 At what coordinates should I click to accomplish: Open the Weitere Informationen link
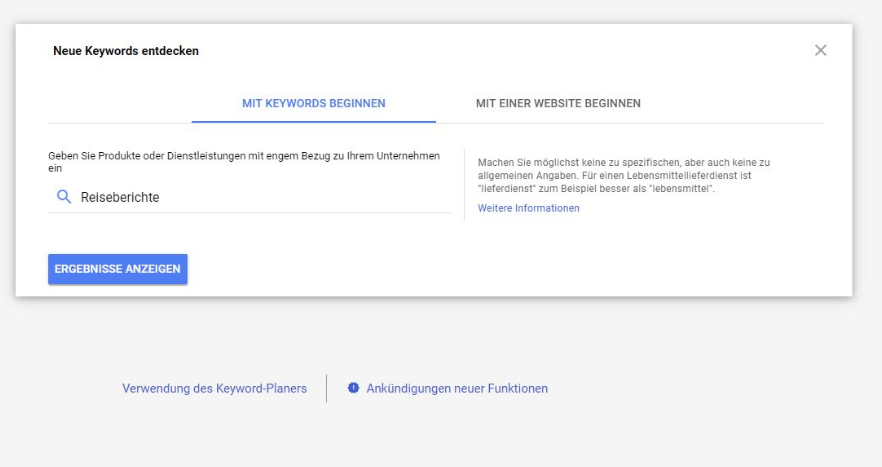528,208
